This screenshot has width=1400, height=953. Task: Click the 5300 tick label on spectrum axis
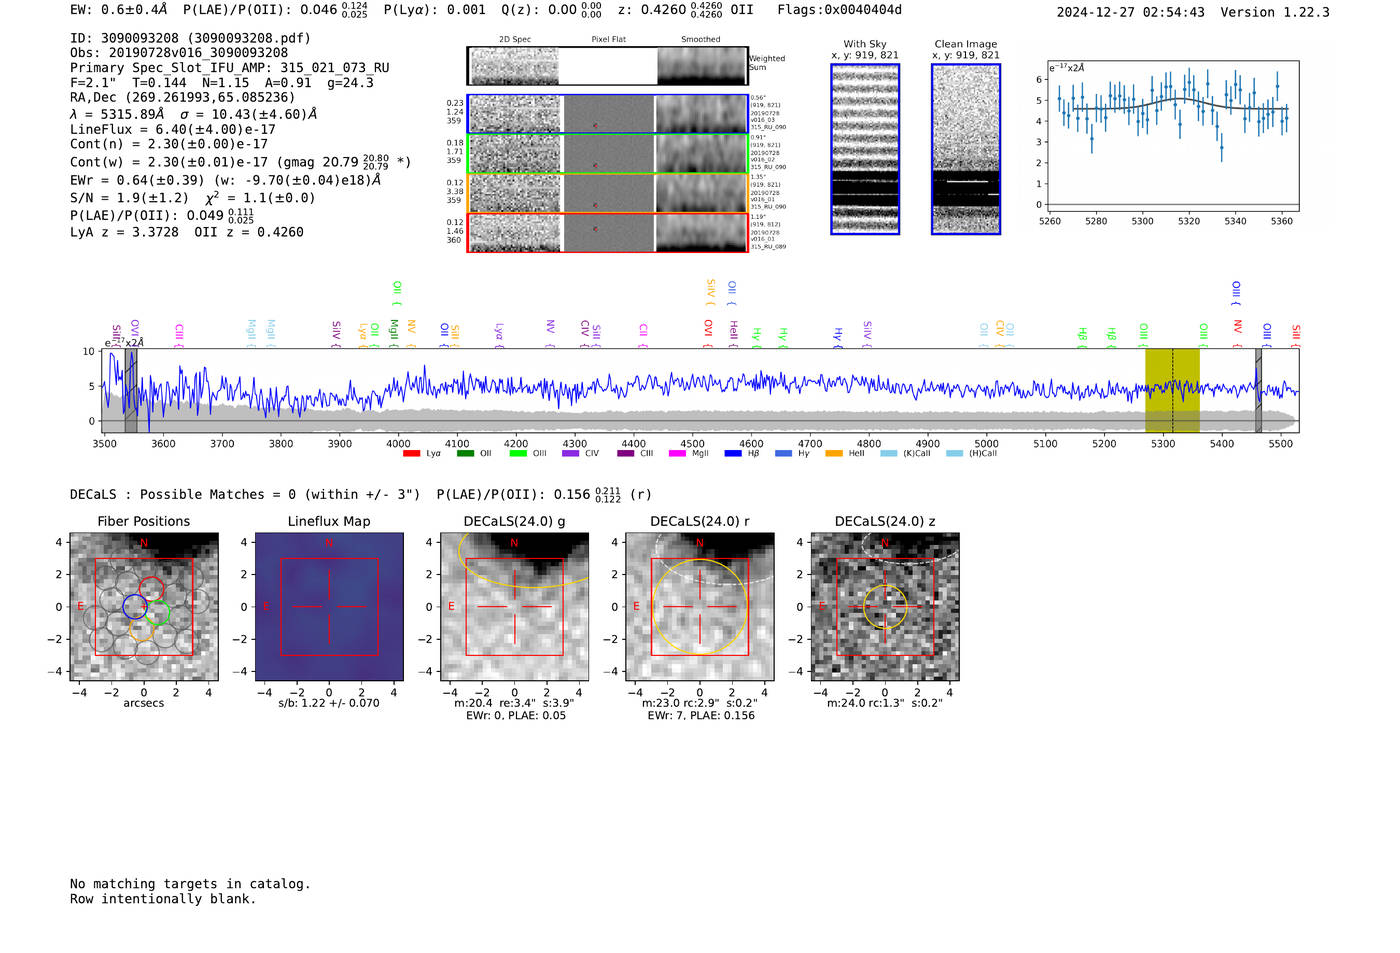click(x=1162, y=444)
